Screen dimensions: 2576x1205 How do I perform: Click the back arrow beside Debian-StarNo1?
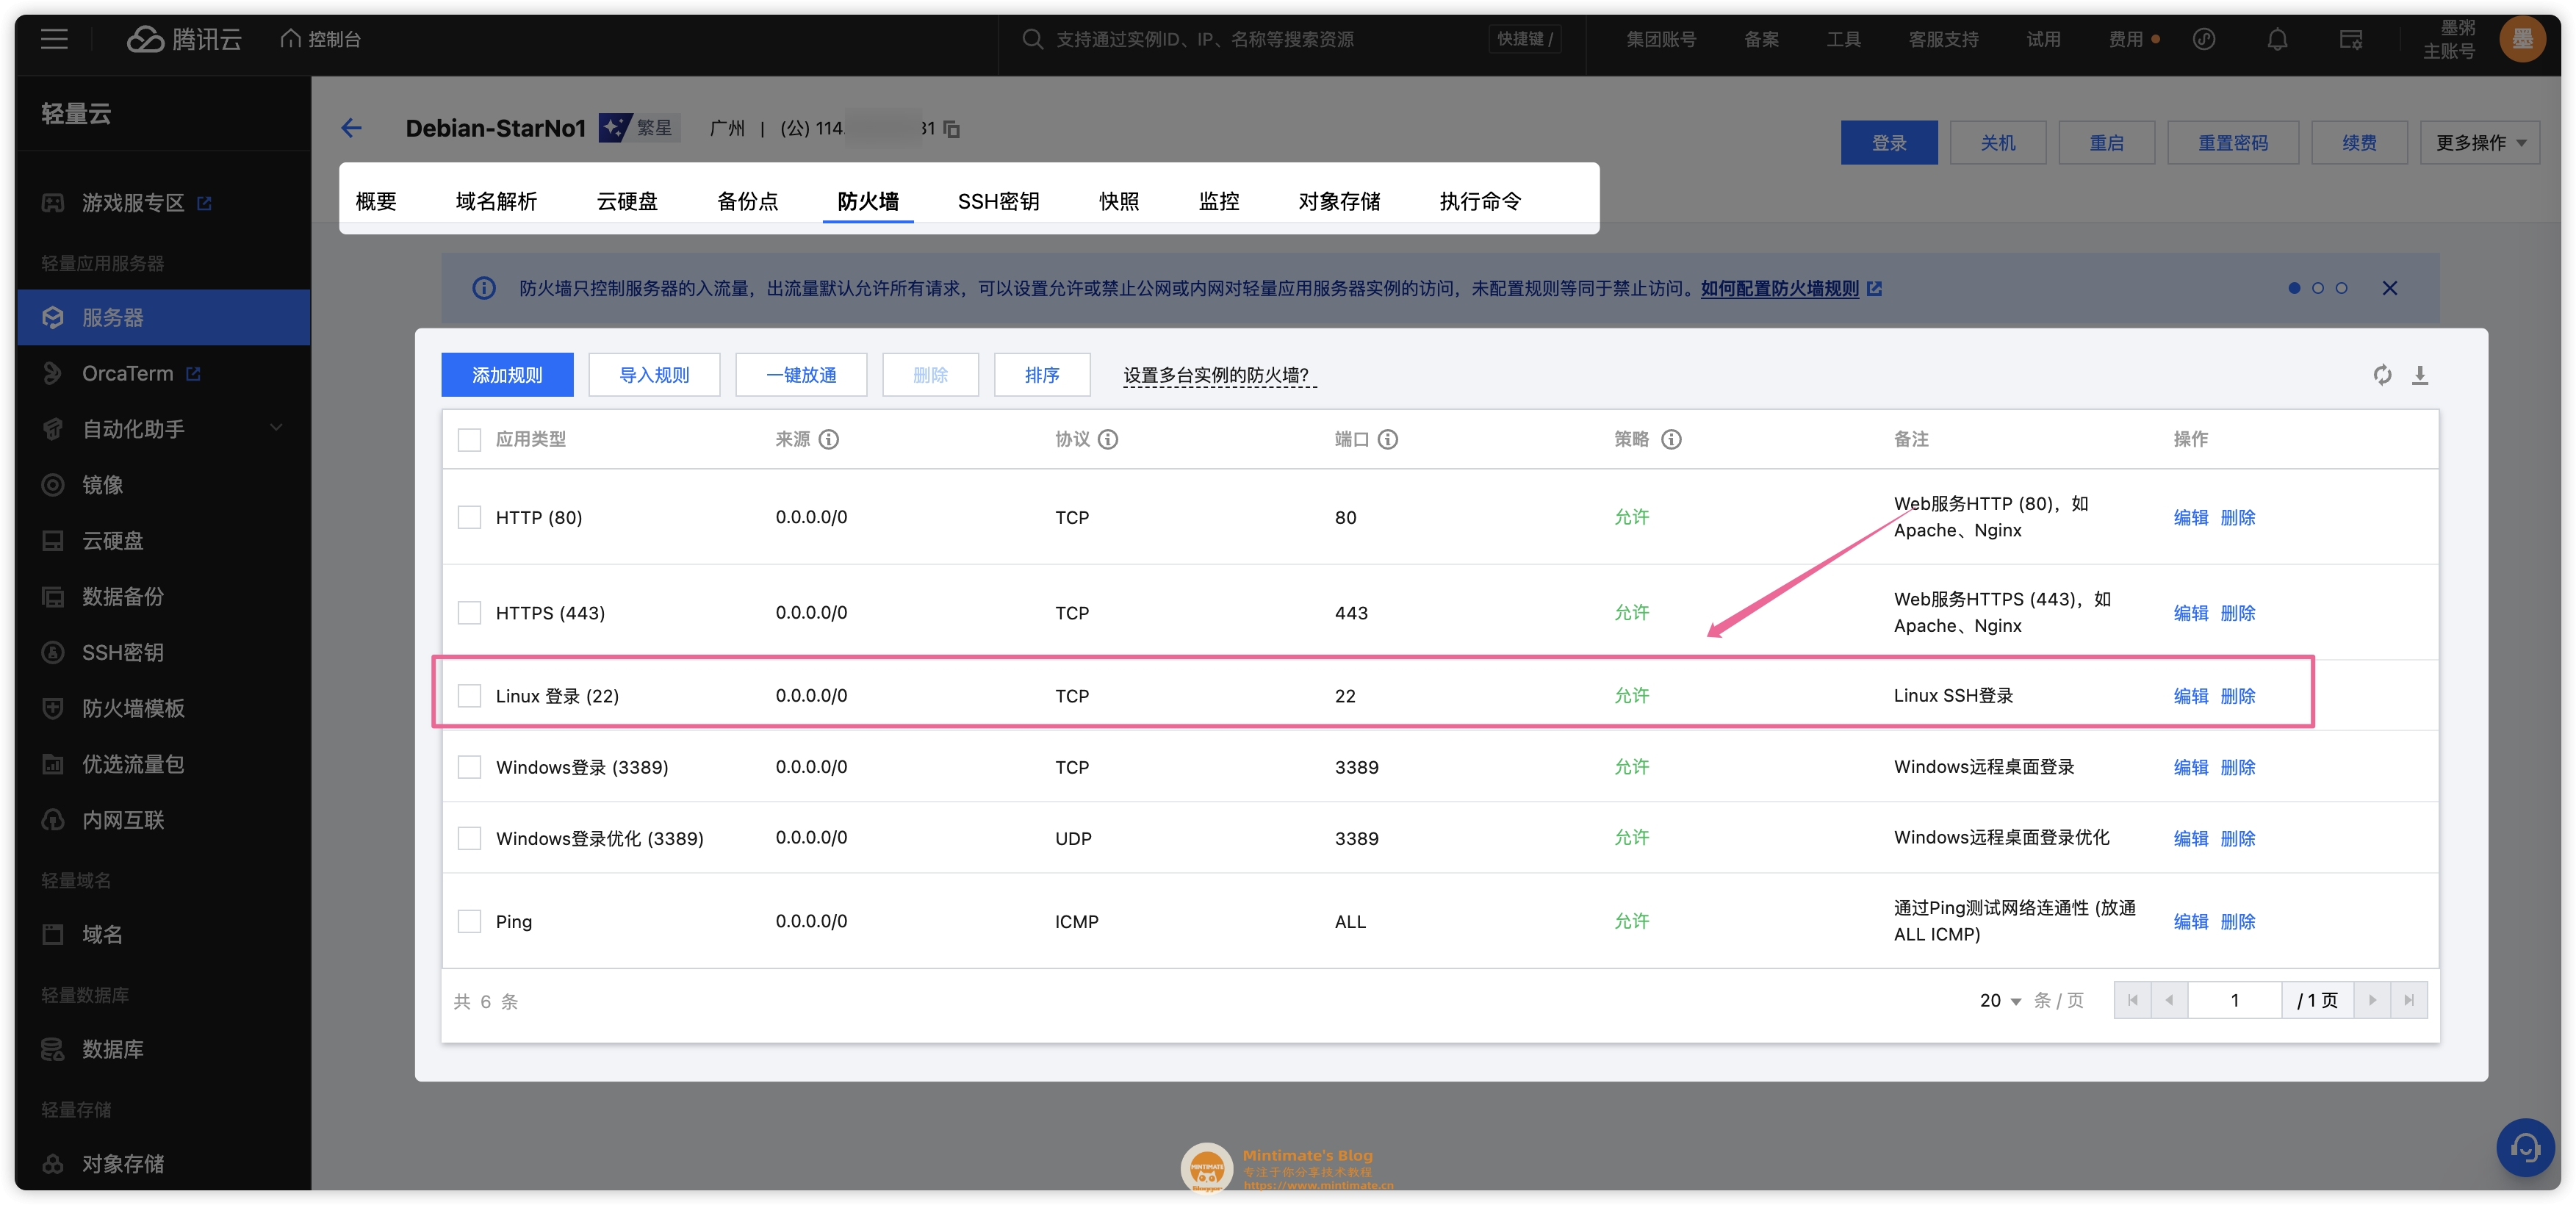click(351, 128)
